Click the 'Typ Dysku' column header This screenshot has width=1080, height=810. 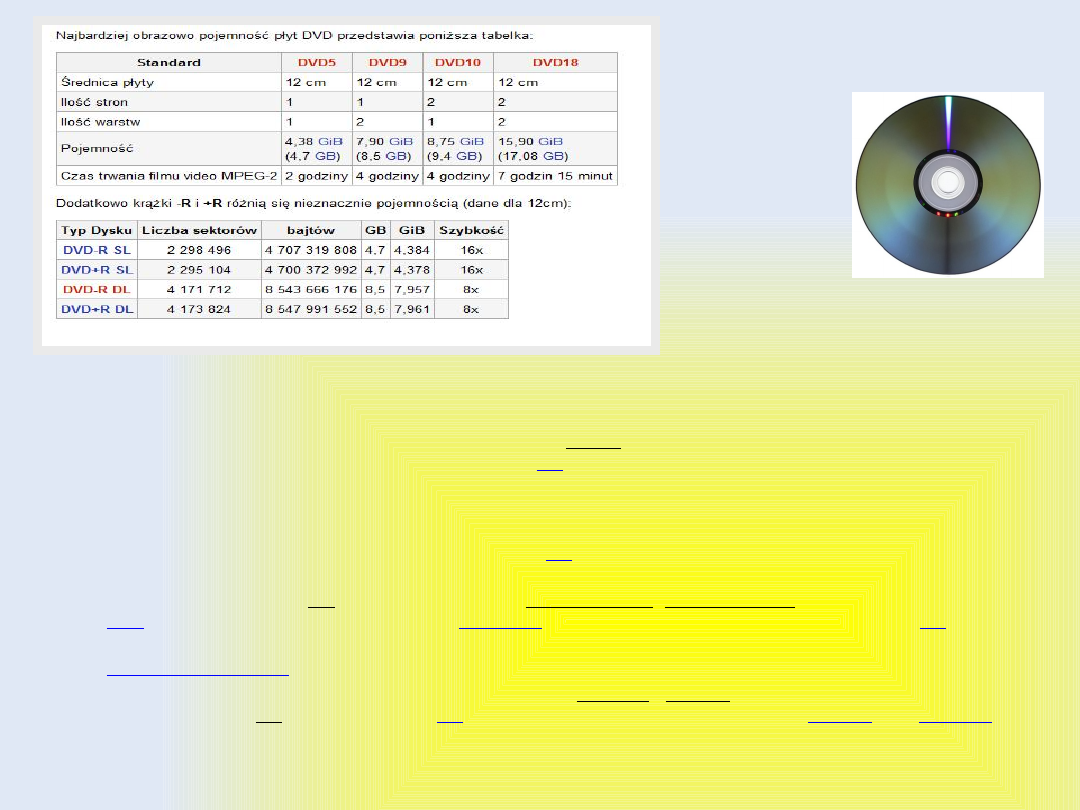coord(96,230)
